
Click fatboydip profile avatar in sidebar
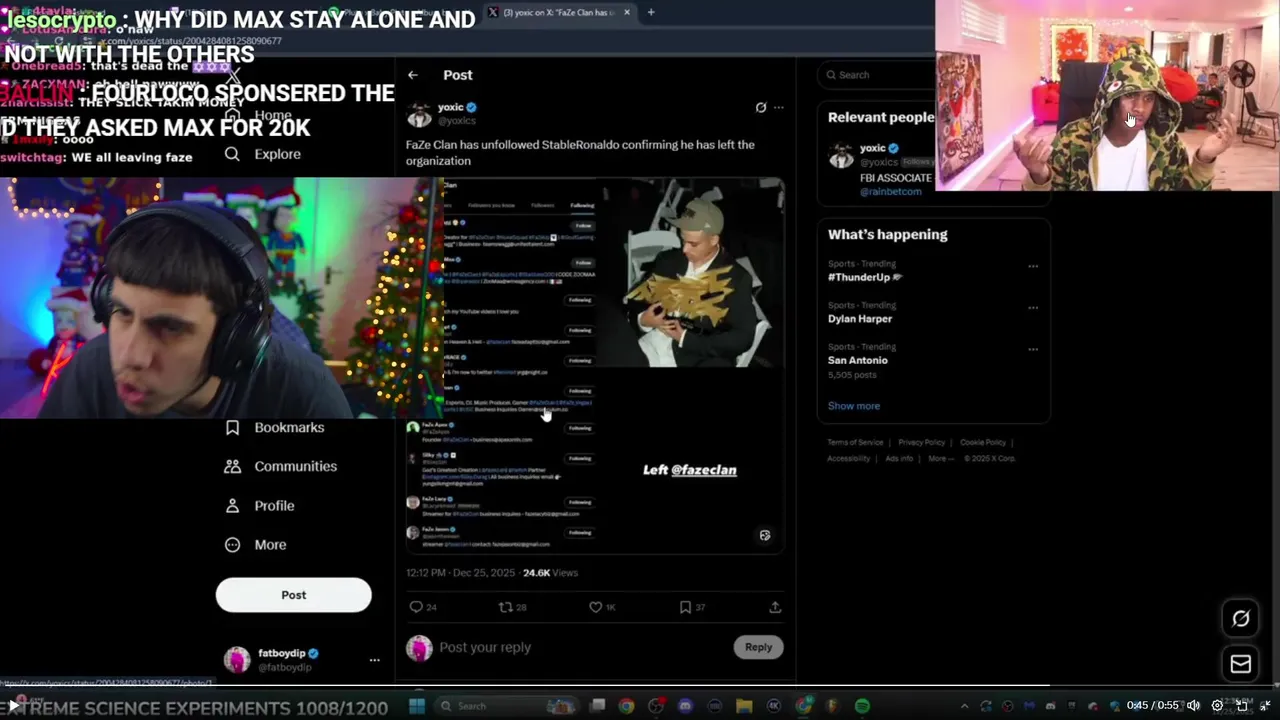click(x=237, y=660)
